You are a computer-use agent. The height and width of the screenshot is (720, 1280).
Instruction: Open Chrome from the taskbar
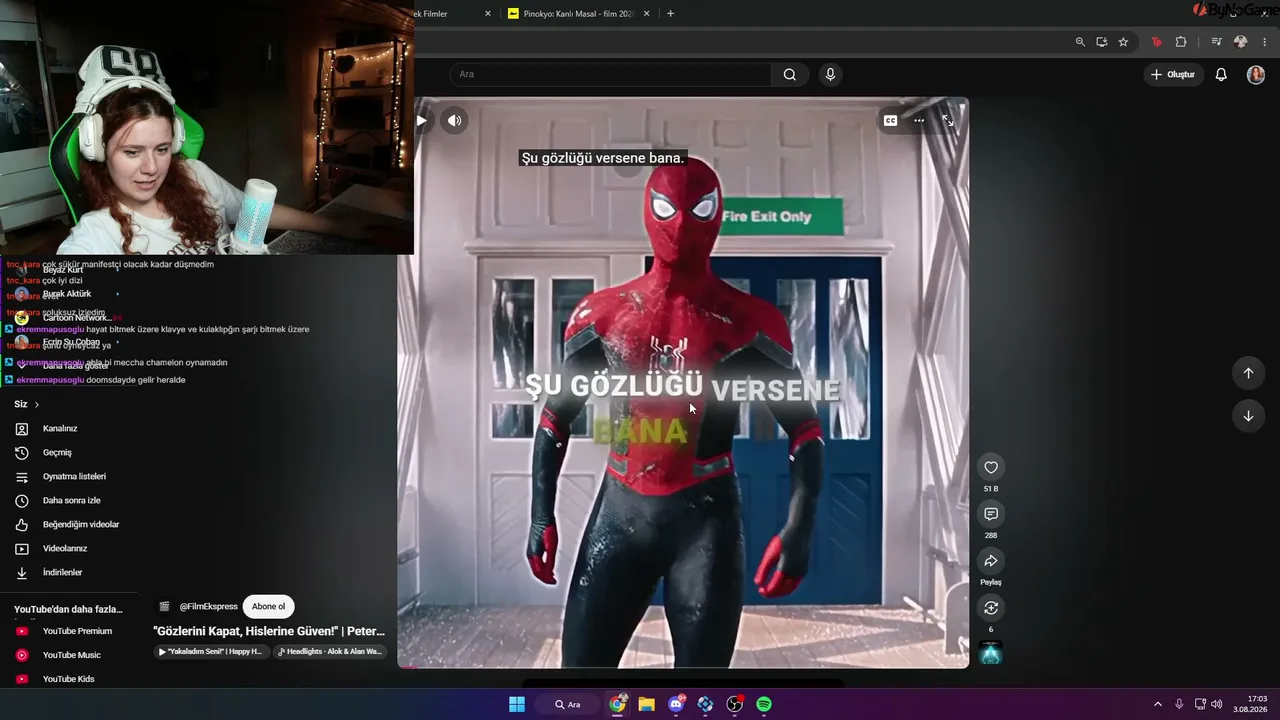tap(618, 704)
